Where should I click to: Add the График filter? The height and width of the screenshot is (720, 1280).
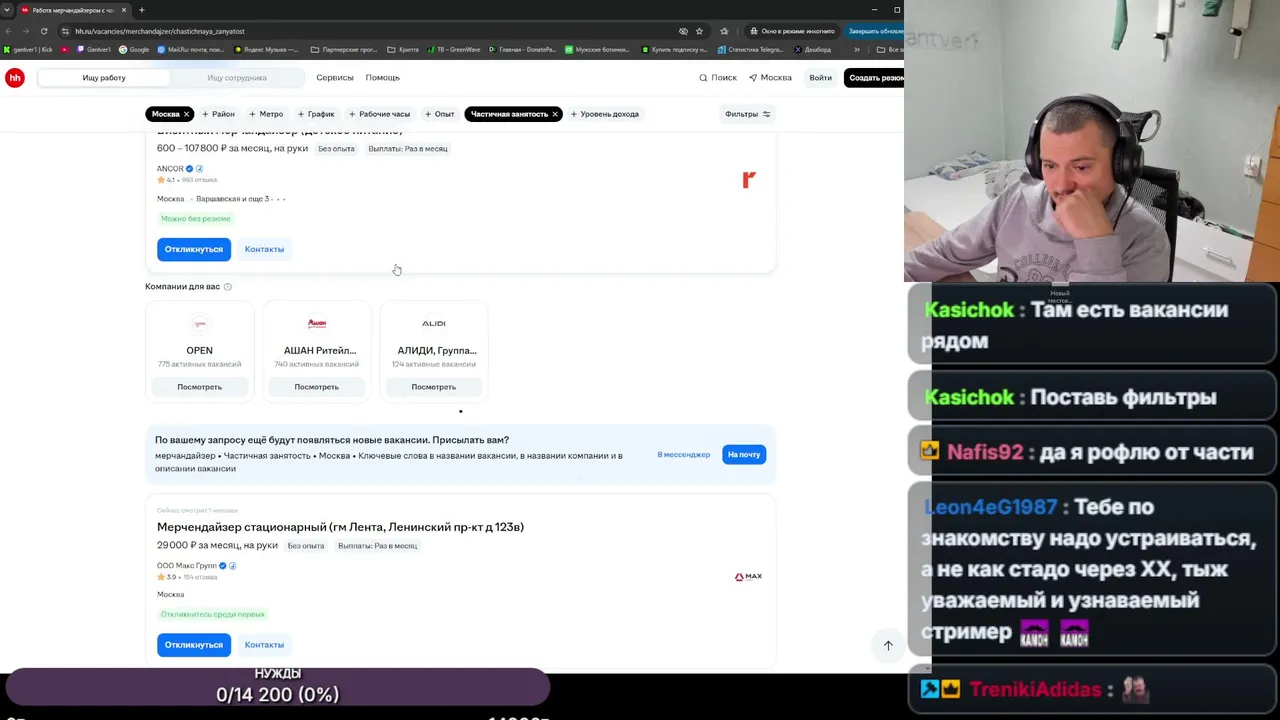coord(316,114)
